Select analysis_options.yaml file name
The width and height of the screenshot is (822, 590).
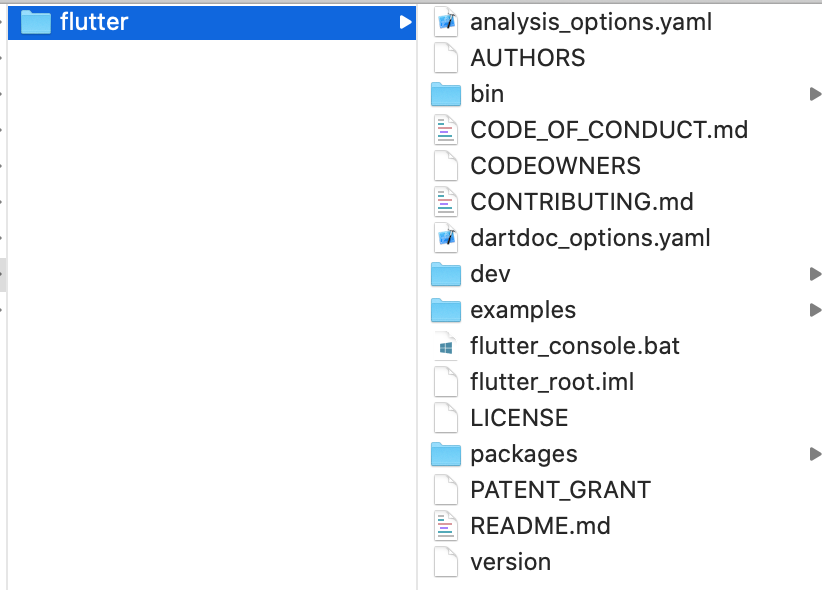point(591,23)
